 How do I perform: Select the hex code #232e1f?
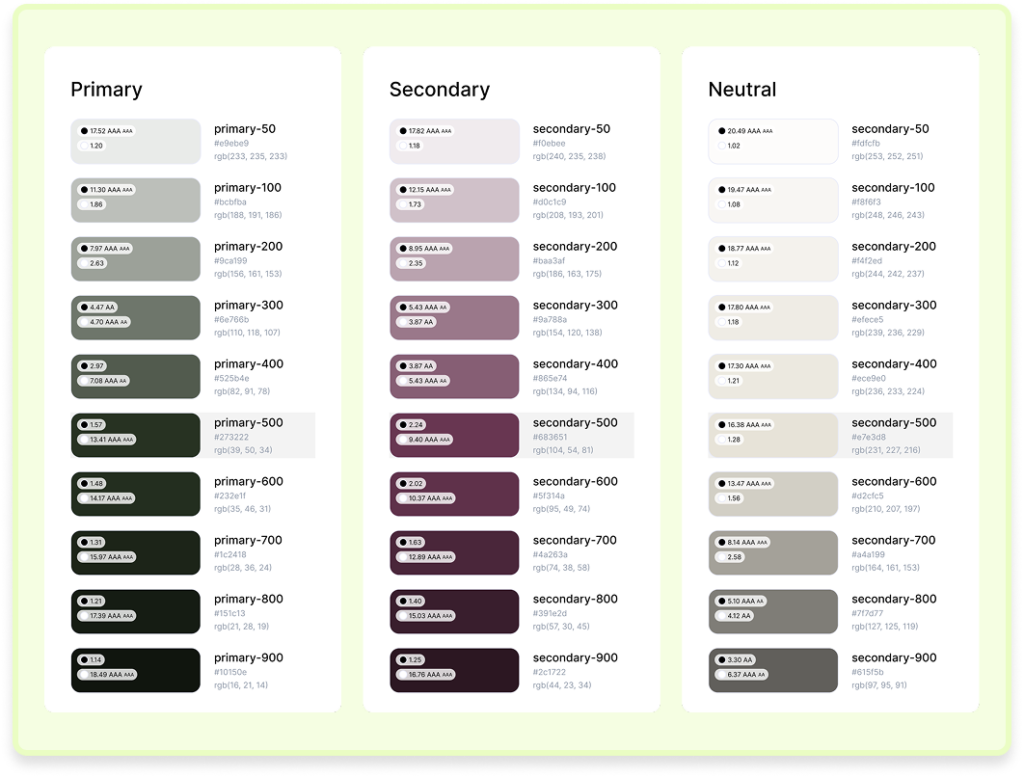coord(230,496)
